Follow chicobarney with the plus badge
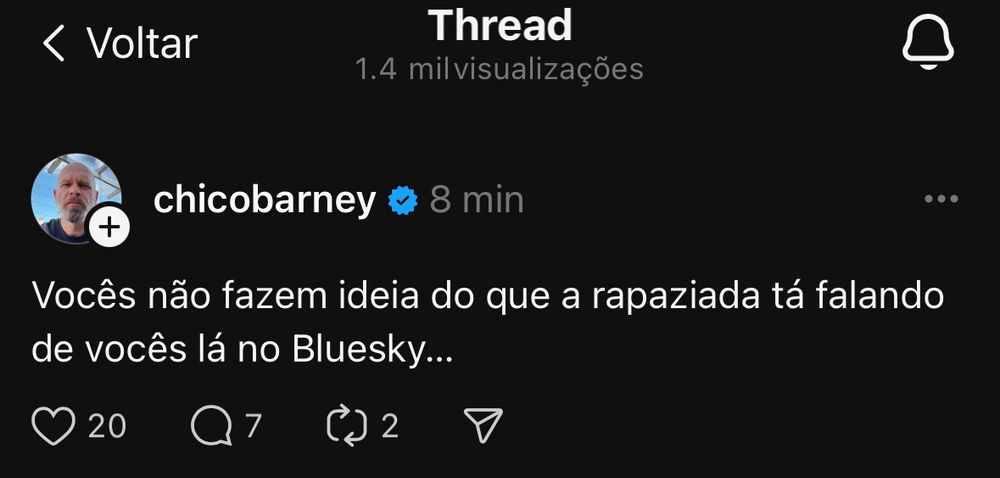This screenshot has width=1000, height=478. (109, 226)
